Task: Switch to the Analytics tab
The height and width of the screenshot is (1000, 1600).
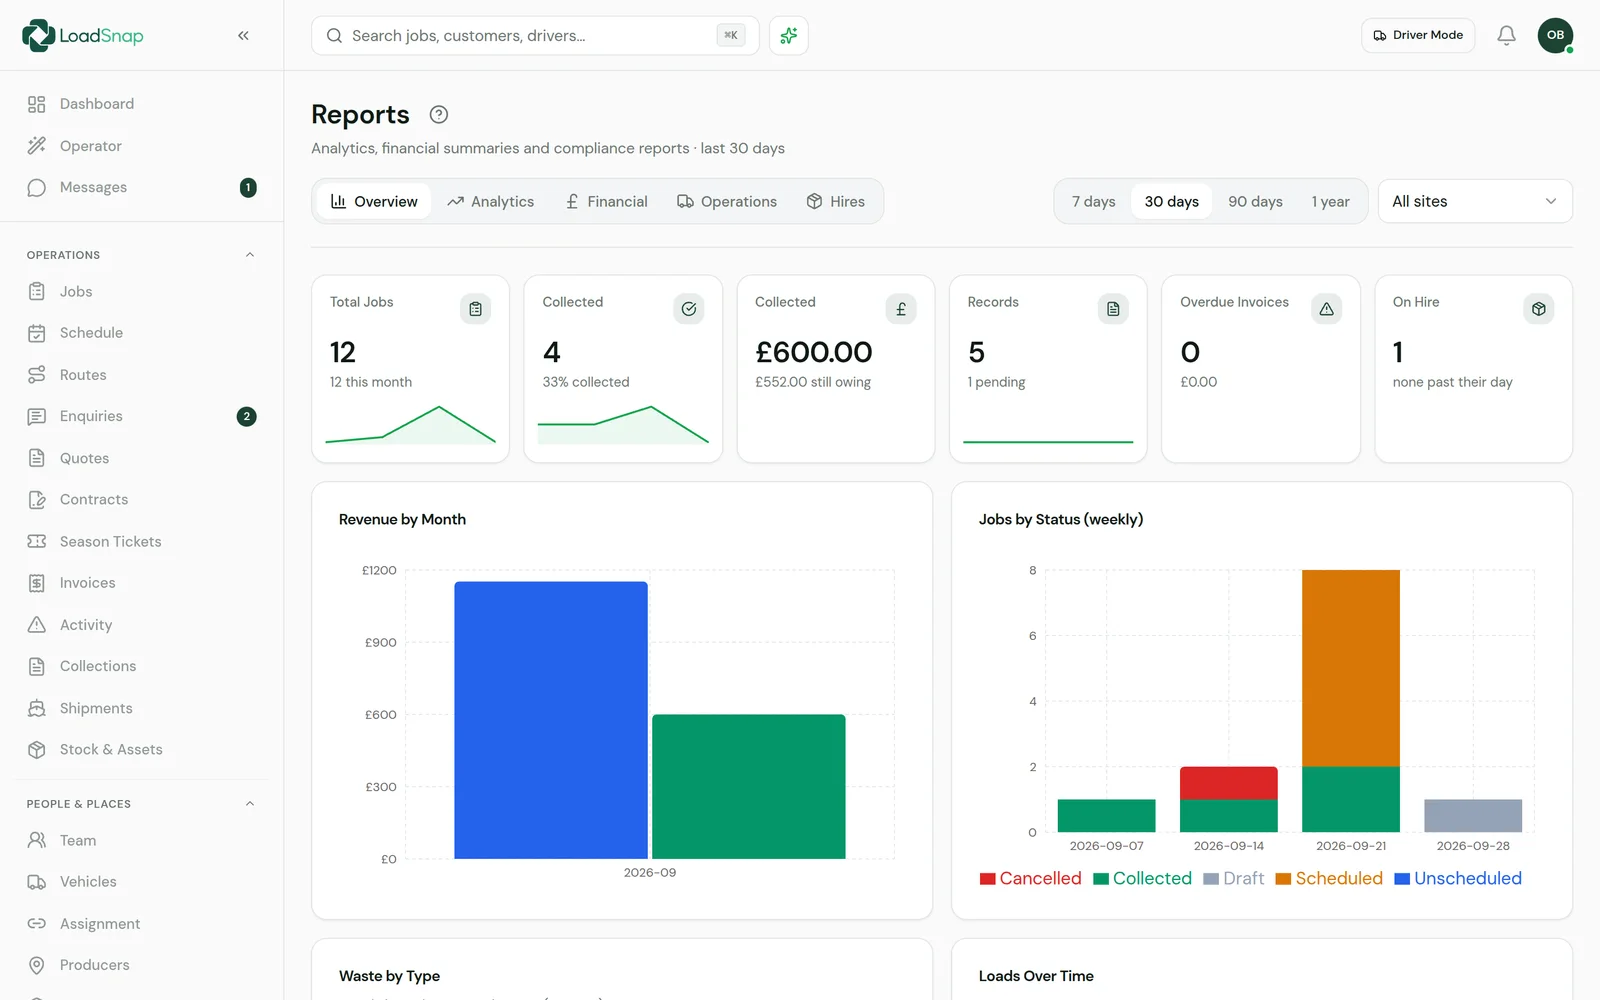Action: click(x=490, y=201)
